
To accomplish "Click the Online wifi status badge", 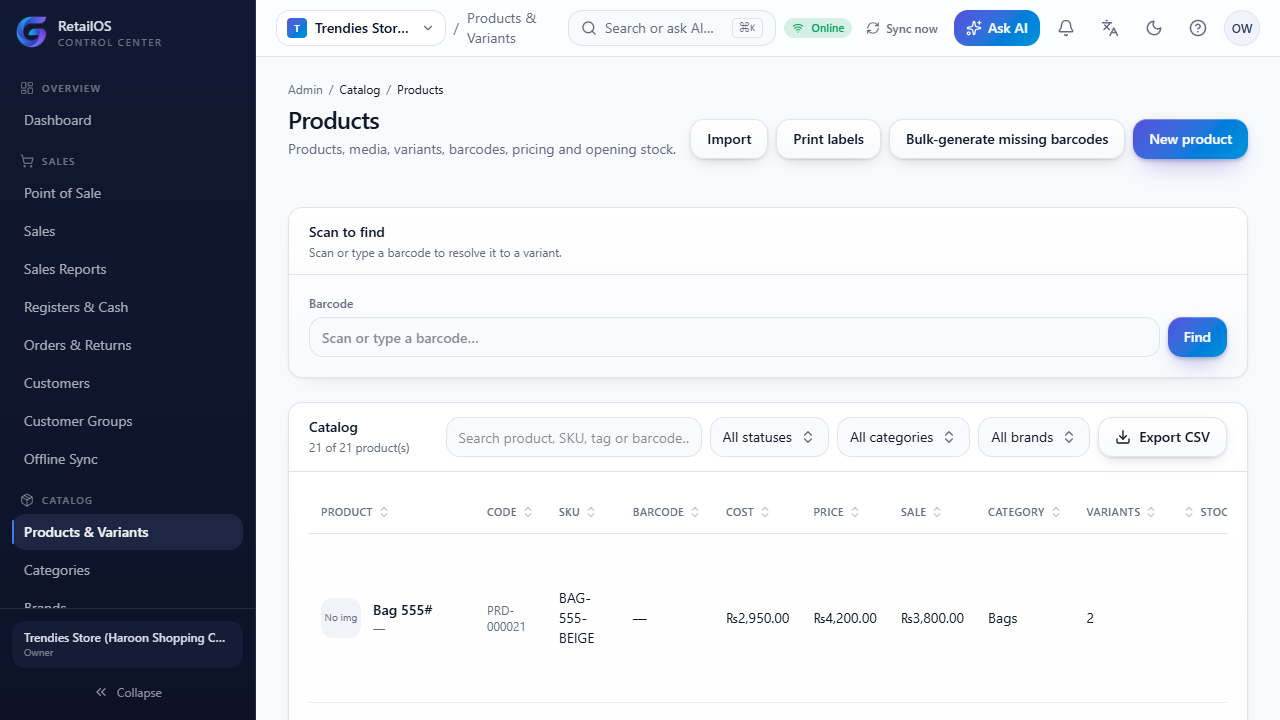I will pyautogui.click(x=818, y=28).
